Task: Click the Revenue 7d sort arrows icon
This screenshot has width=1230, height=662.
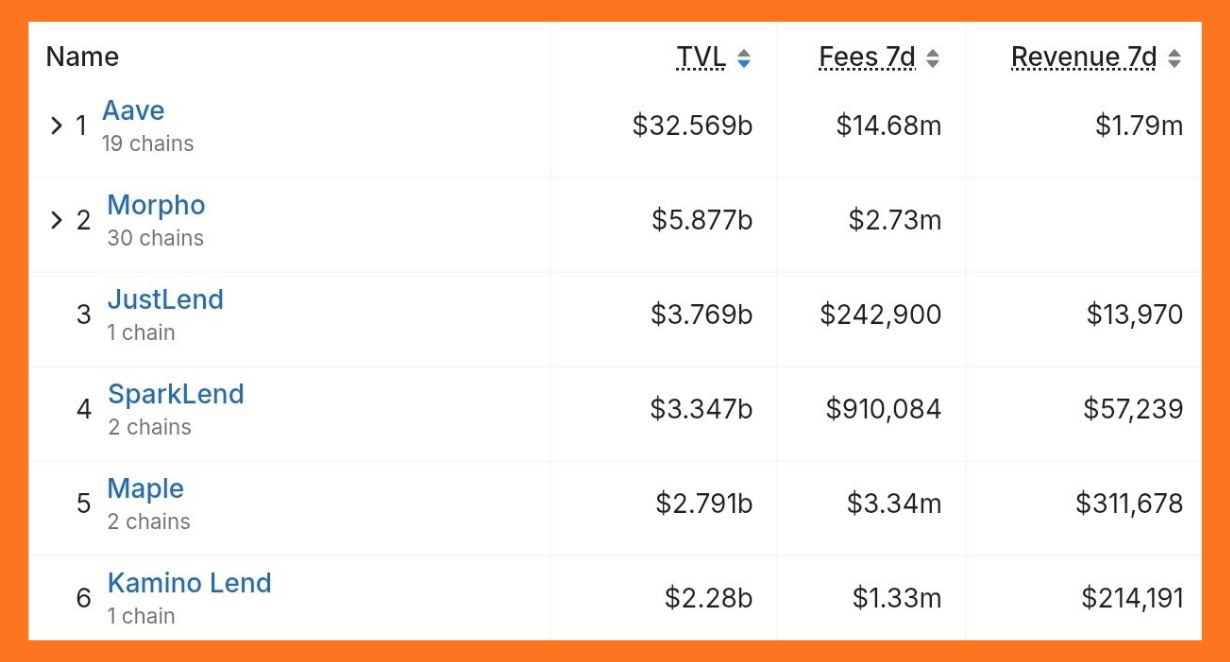Action: pyautogui.click(x=1174, y=59)
